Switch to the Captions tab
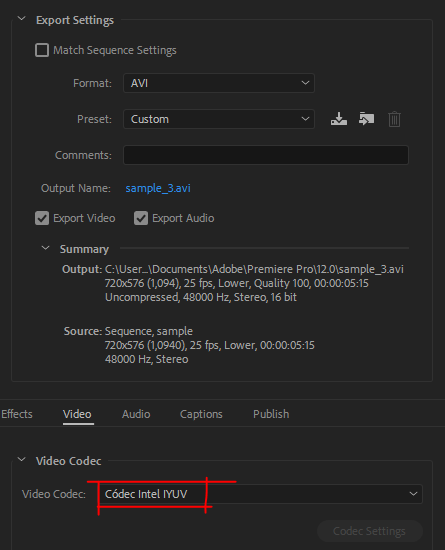 (201, 414)
